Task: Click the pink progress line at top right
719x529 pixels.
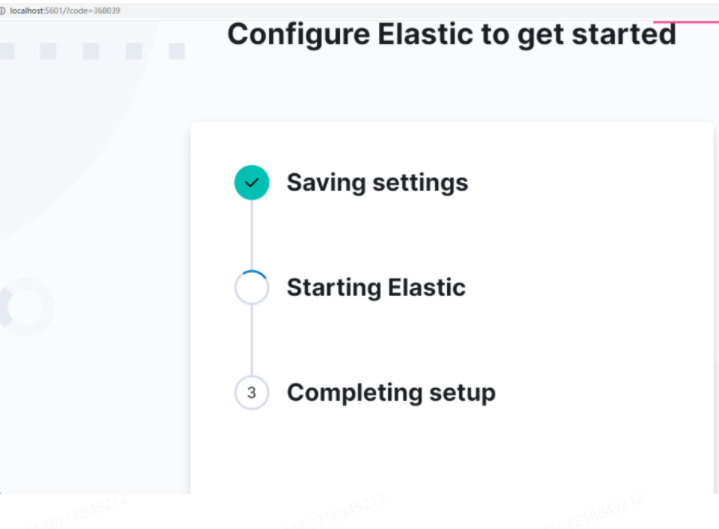Action: coord(686,22)
